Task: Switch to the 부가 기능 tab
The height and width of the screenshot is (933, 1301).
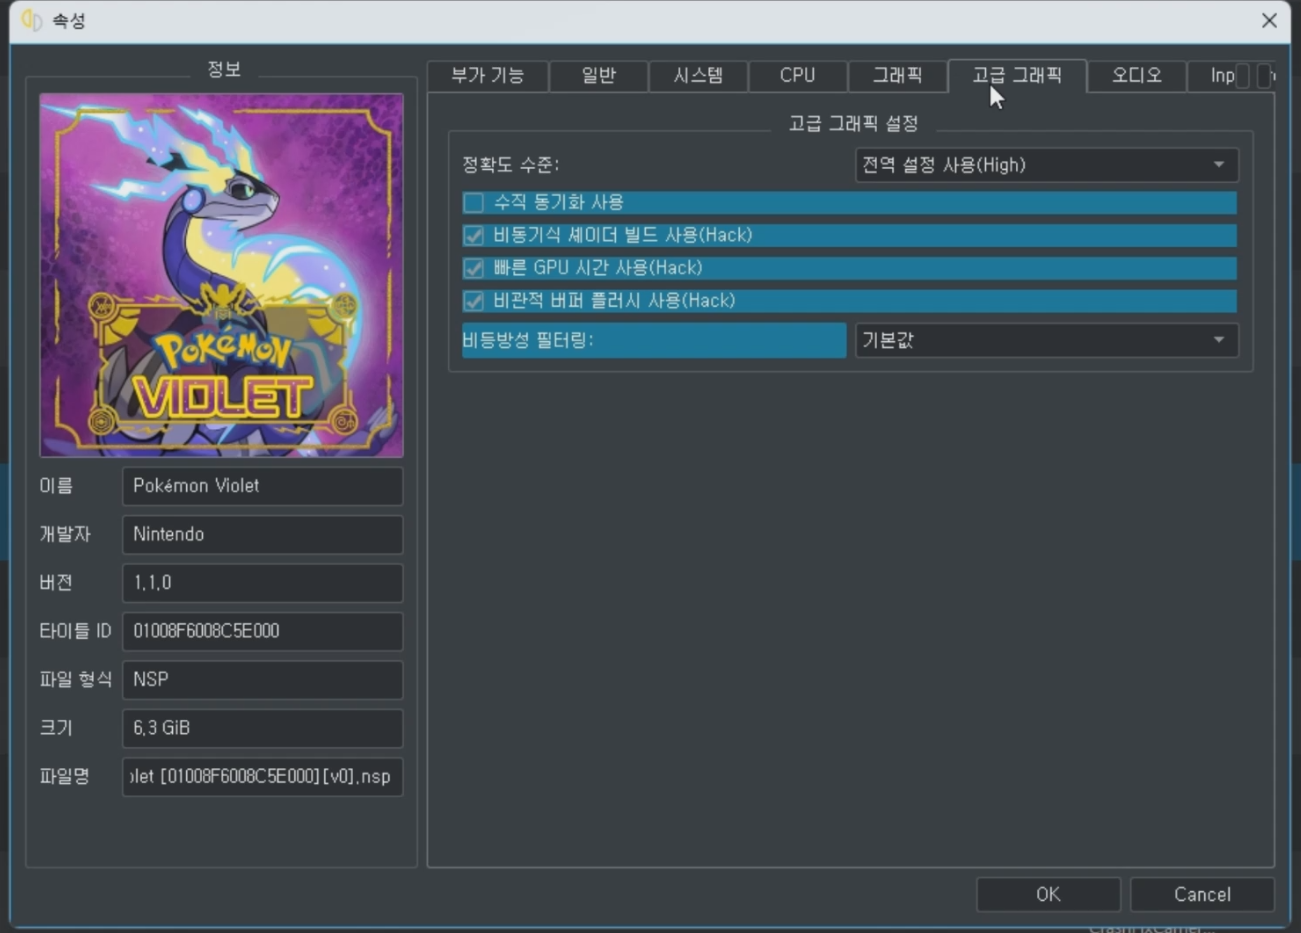Action: click(488, 76)
